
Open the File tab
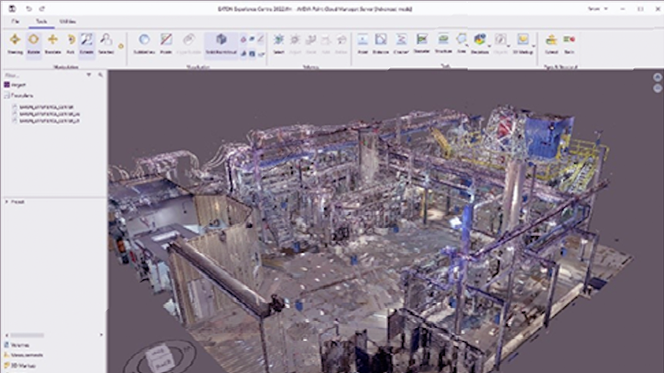tap(15, 21)
